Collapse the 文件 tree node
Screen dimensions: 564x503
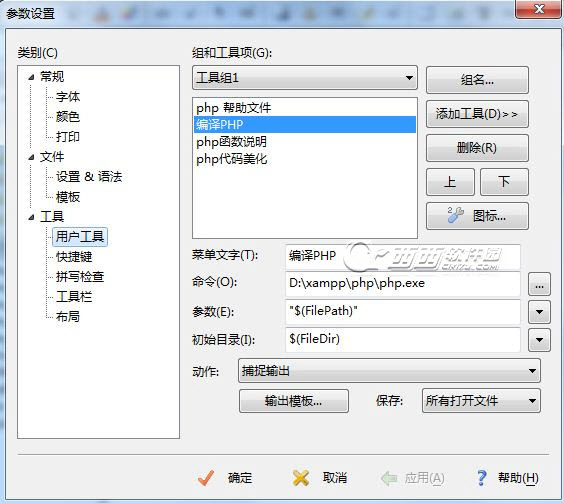tap(31, 157)
